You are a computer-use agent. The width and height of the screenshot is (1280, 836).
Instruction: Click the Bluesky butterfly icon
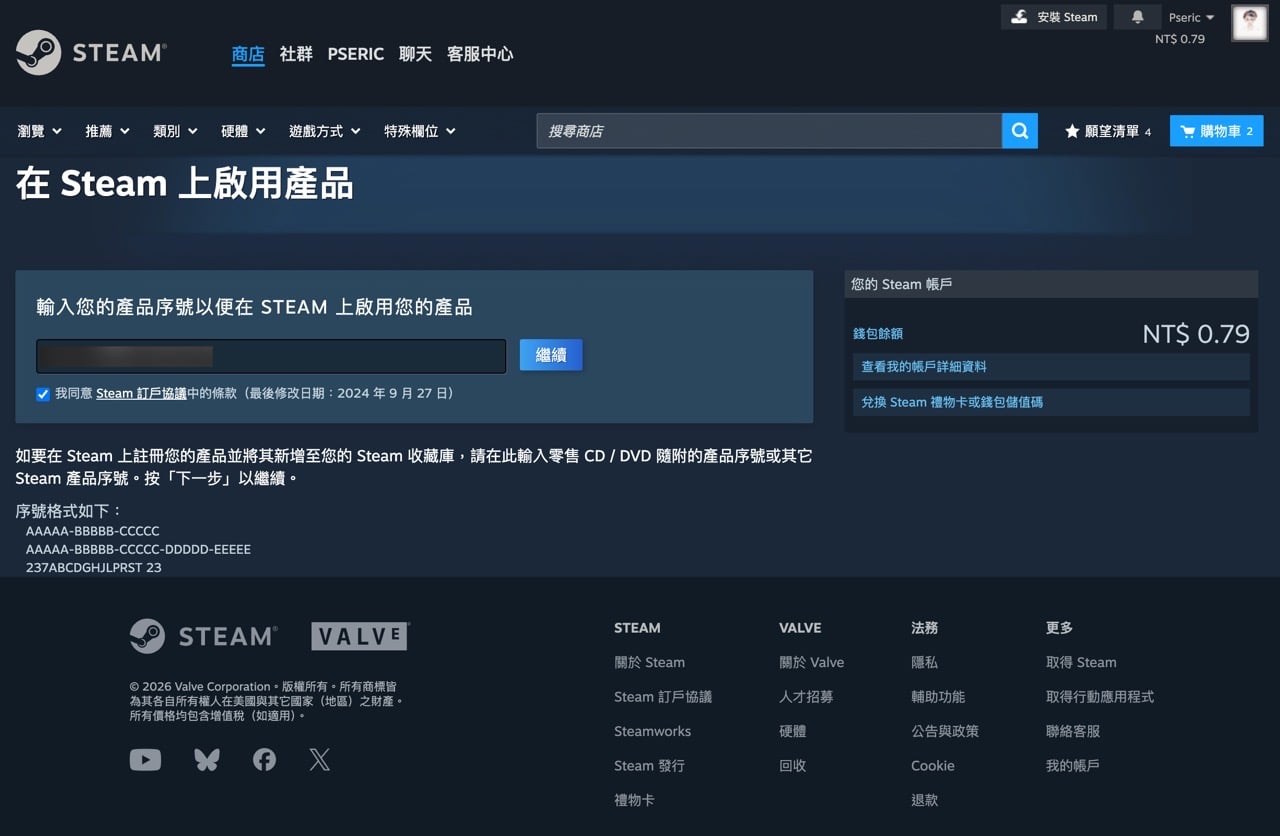207,760
